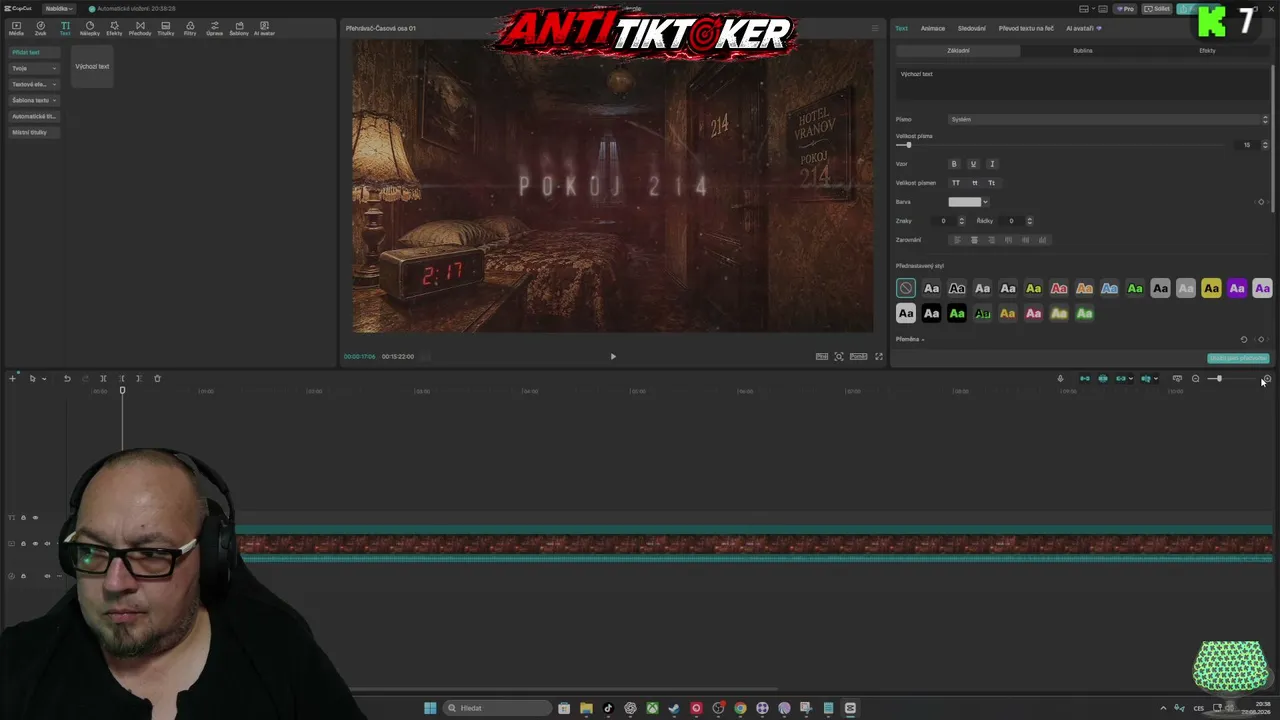
Task: Set letter case to lowercase tt
Action: [x=975, y=183]
